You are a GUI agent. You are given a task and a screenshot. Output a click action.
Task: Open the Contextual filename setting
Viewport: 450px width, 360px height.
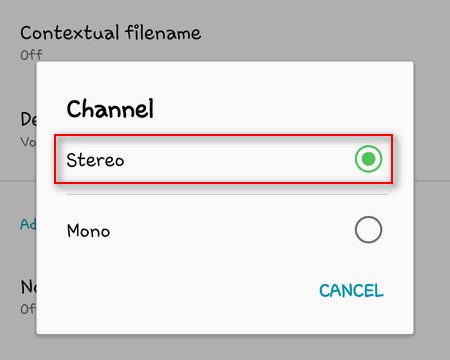point(111,33)
